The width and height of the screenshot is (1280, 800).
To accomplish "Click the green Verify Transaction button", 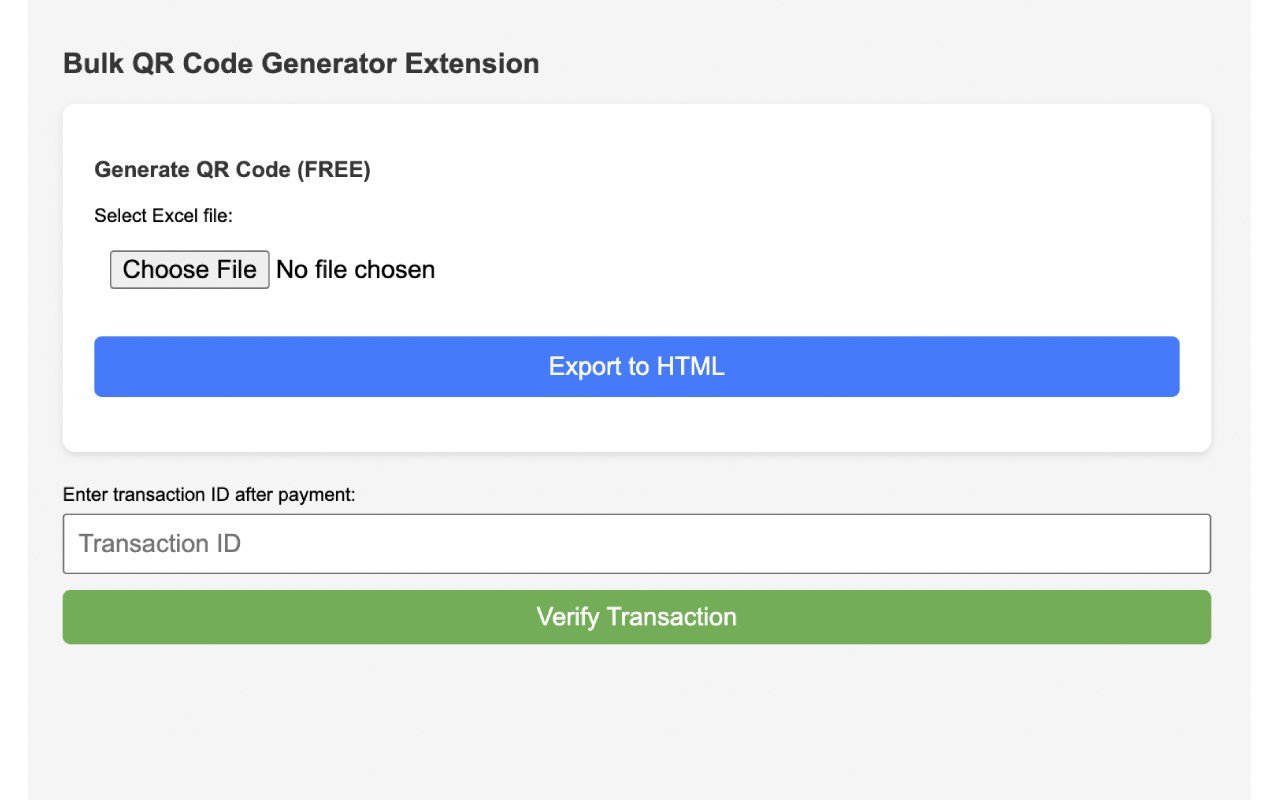I will [x=636, y=617].
